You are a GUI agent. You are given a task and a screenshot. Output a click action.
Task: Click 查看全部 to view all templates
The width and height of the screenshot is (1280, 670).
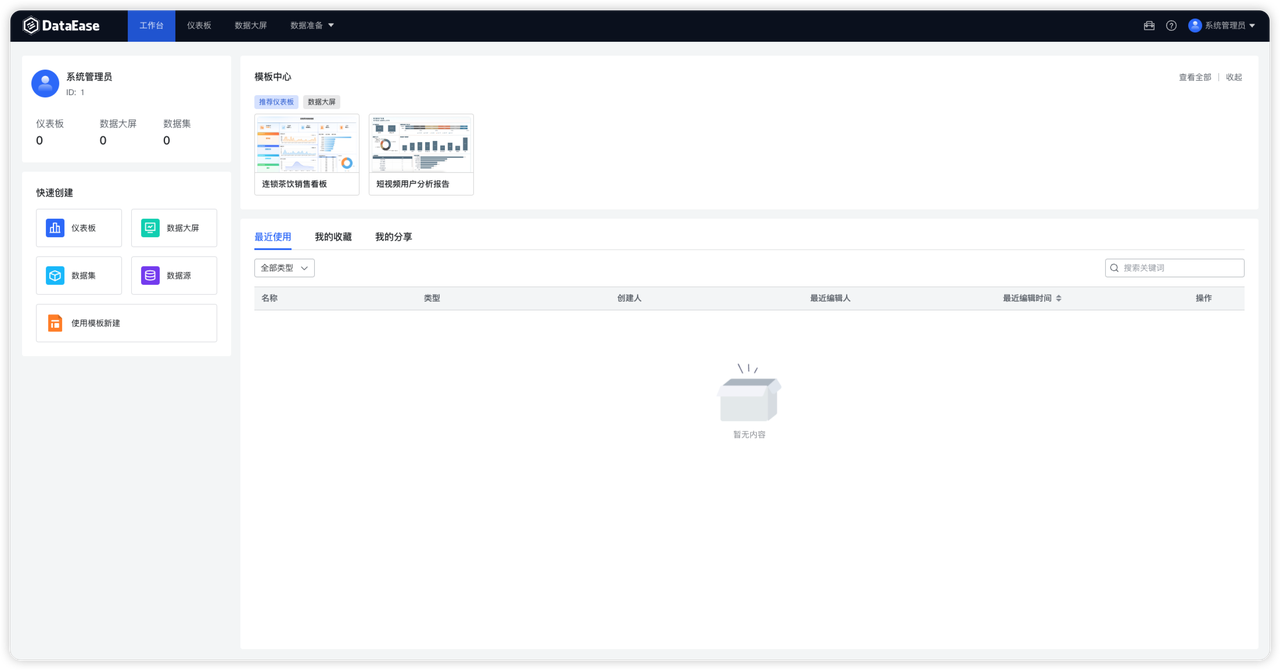coord(1193,75)
